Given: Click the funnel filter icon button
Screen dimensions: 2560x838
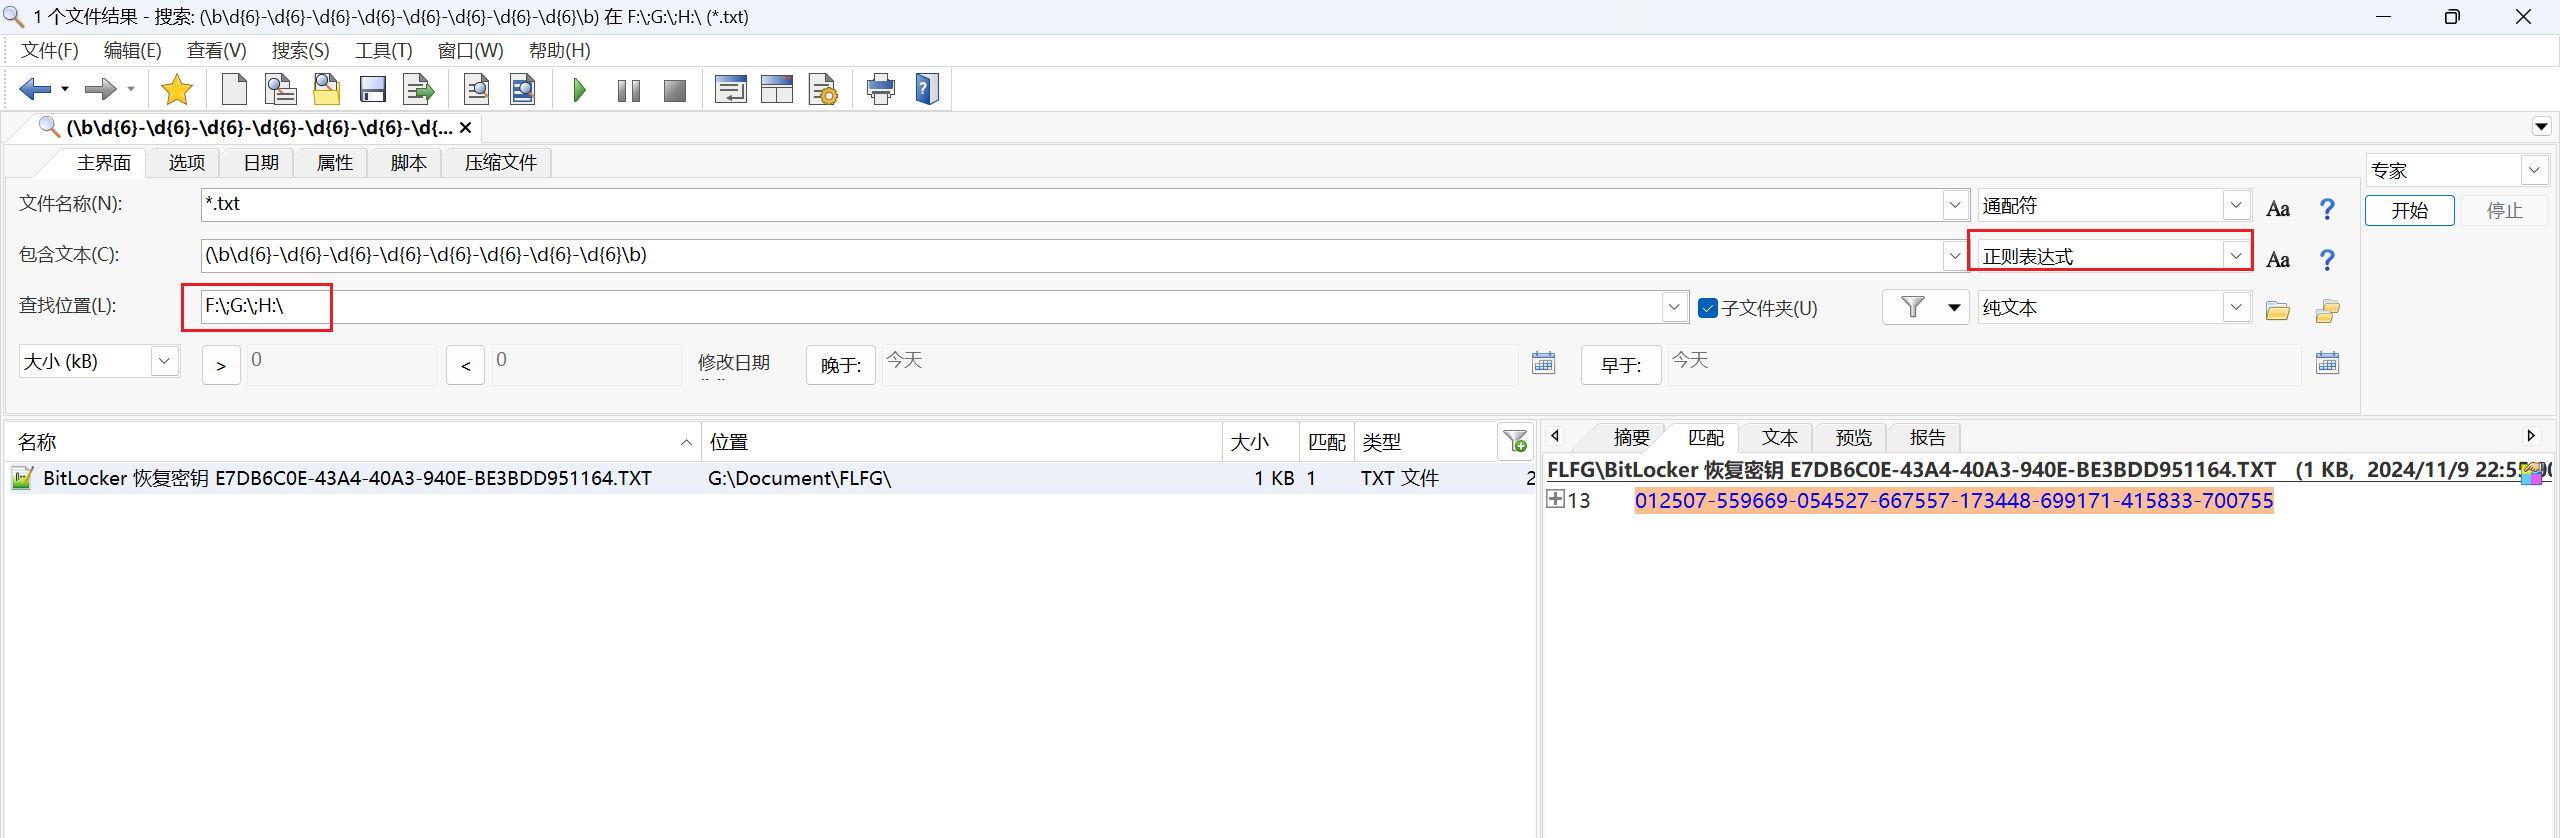Looking at the screenshot, I should (x=1912, y=307).
